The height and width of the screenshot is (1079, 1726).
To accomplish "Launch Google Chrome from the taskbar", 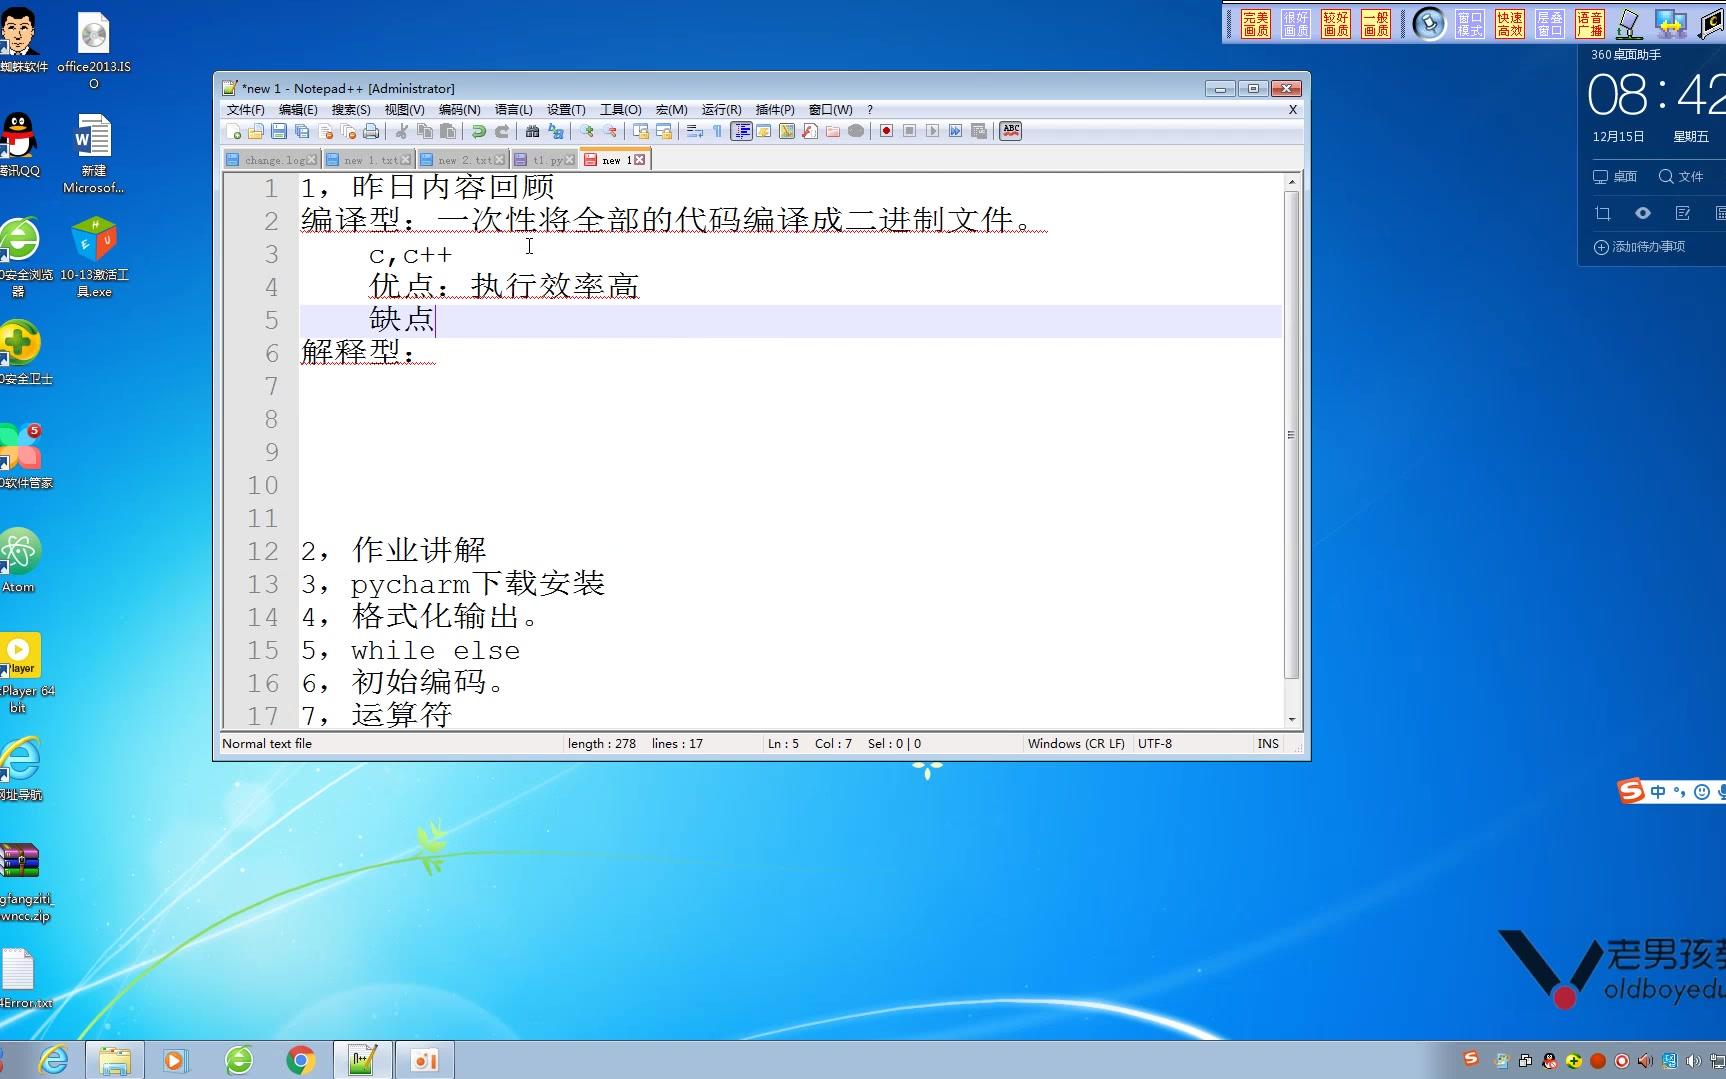I will pyautogui.click(x=301, y=1059).
